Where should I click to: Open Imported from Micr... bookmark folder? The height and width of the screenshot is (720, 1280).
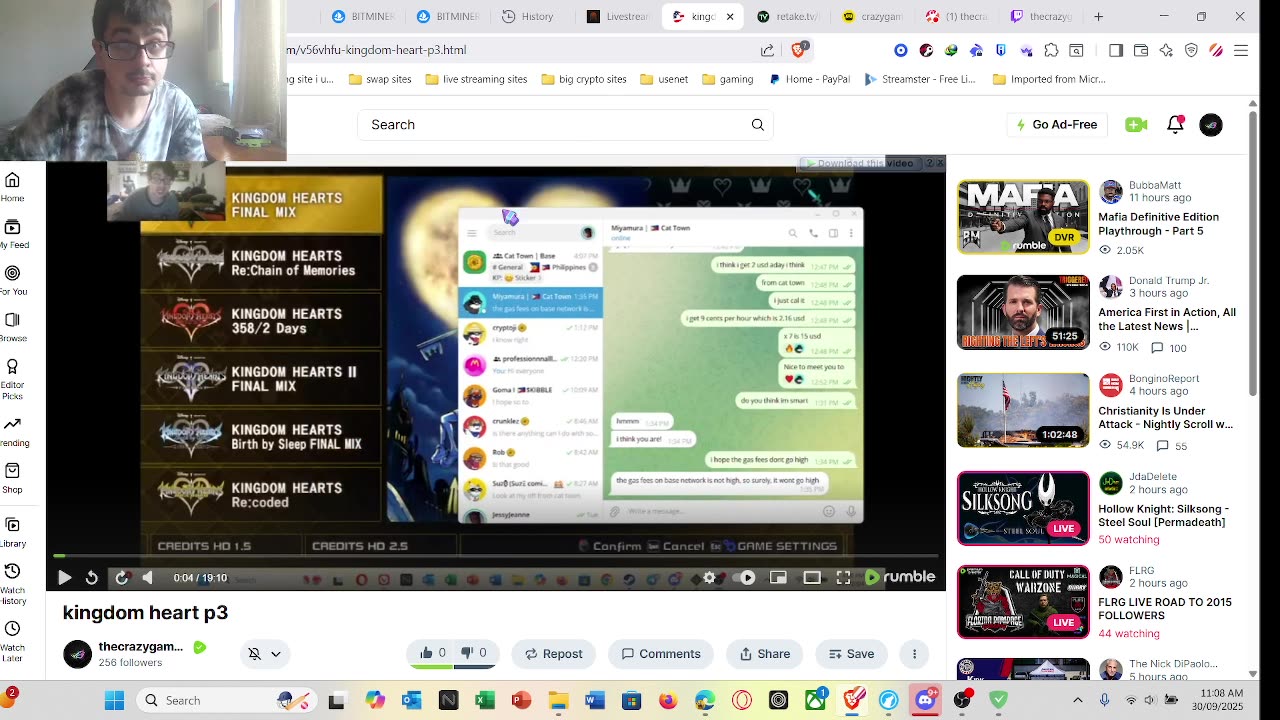coord(1048,79)
